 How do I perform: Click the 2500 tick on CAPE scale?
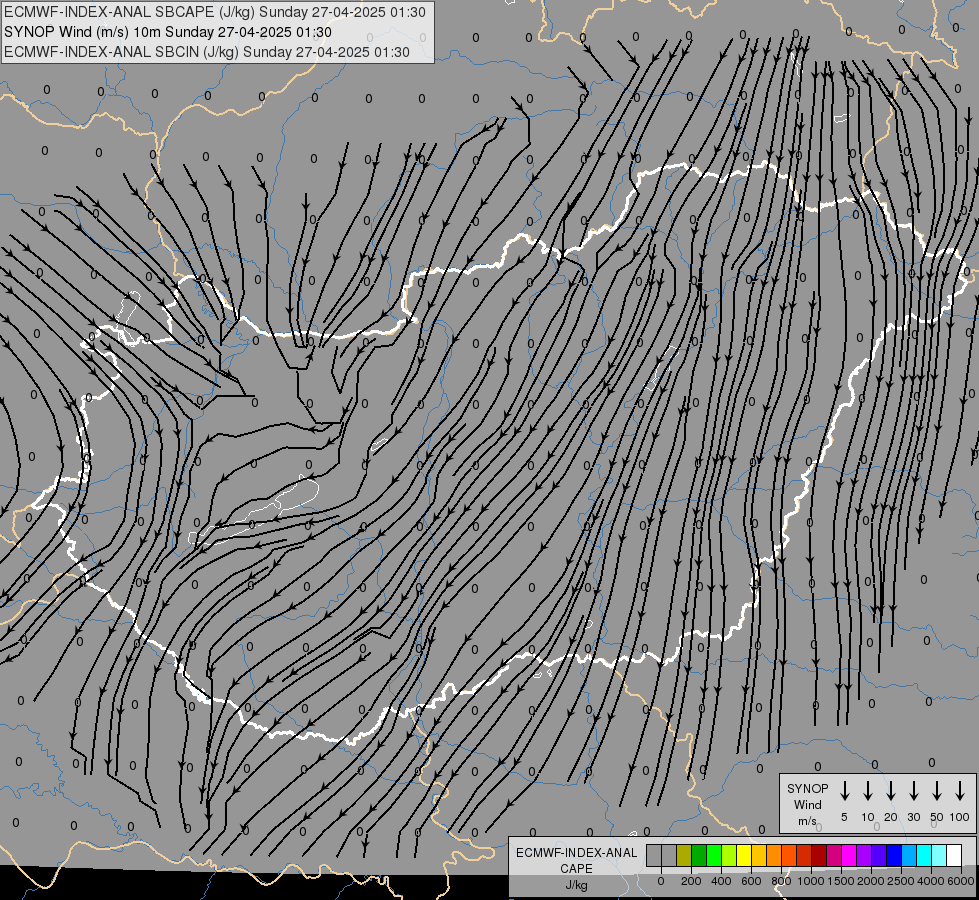click(901, 881)
